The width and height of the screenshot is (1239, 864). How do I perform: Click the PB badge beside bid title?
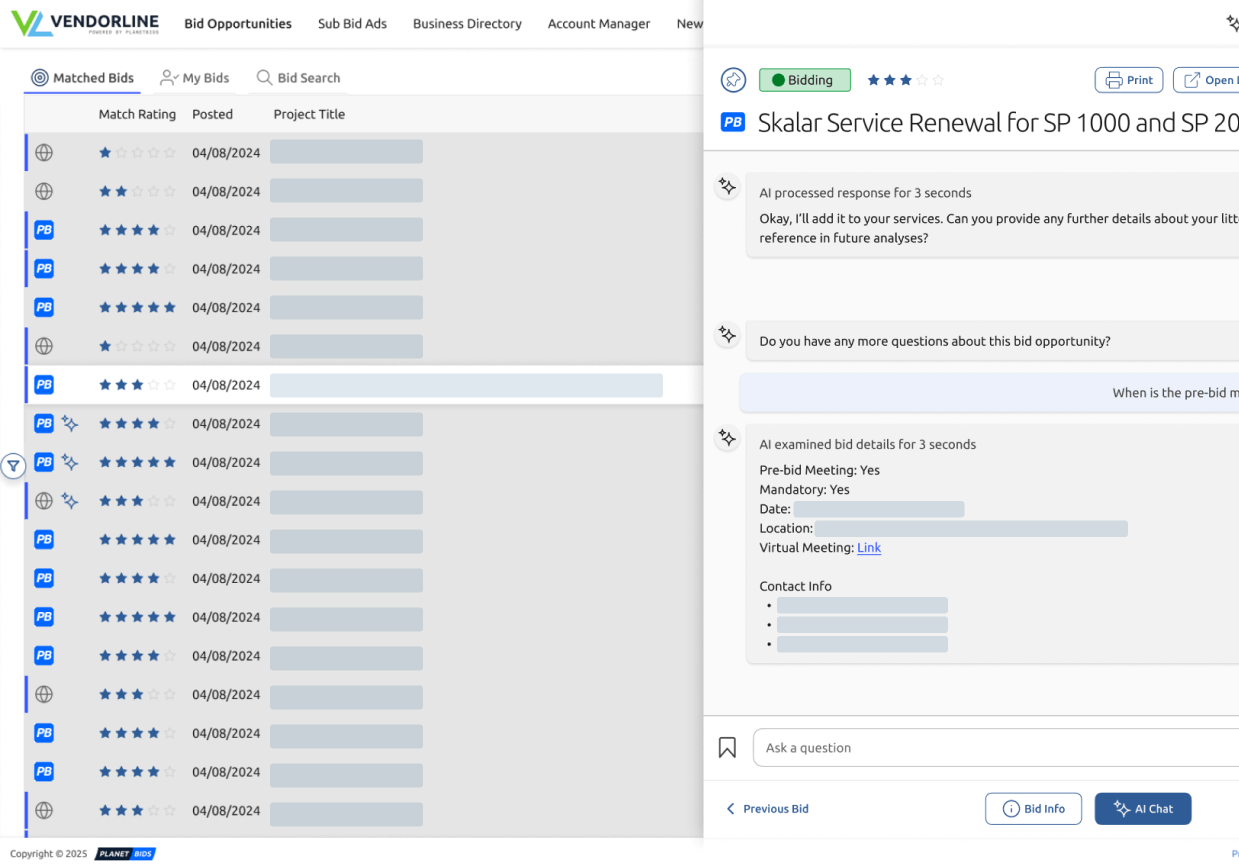(733, 122)
